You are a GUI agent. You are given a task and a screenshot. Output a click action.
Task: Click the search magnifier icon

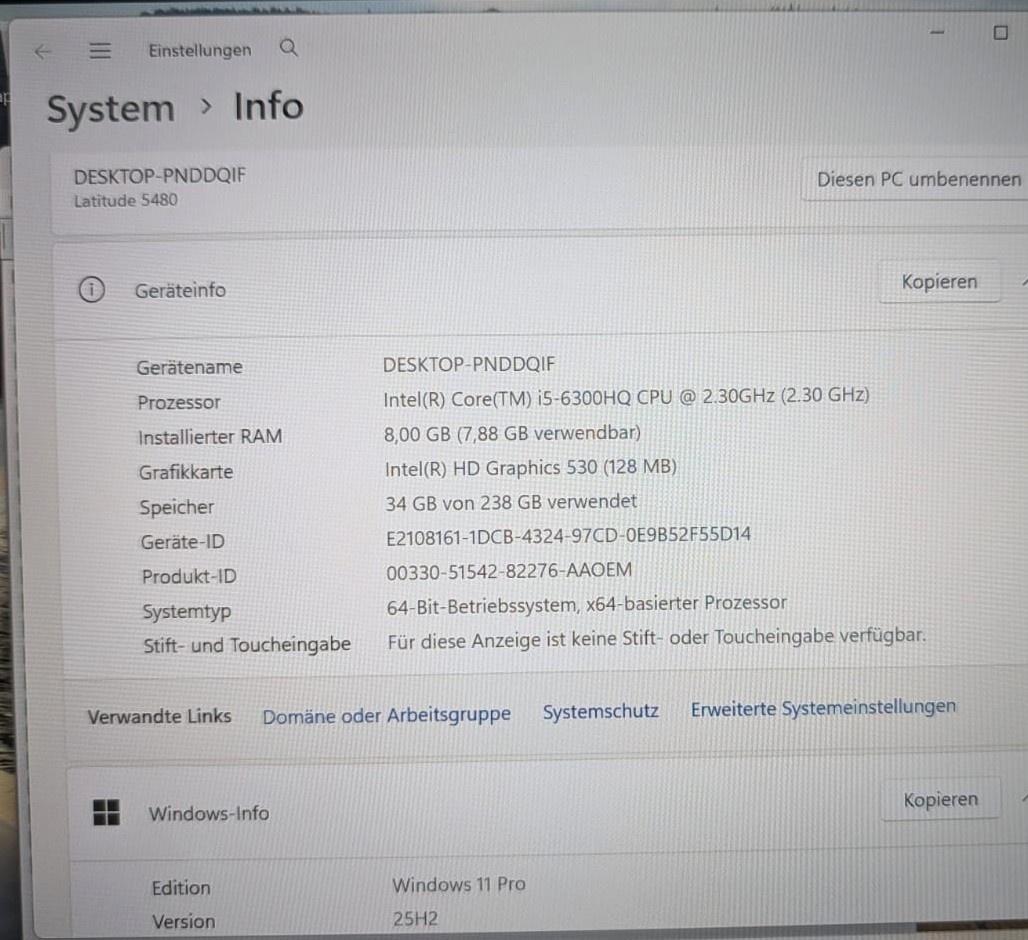(288, 48)
